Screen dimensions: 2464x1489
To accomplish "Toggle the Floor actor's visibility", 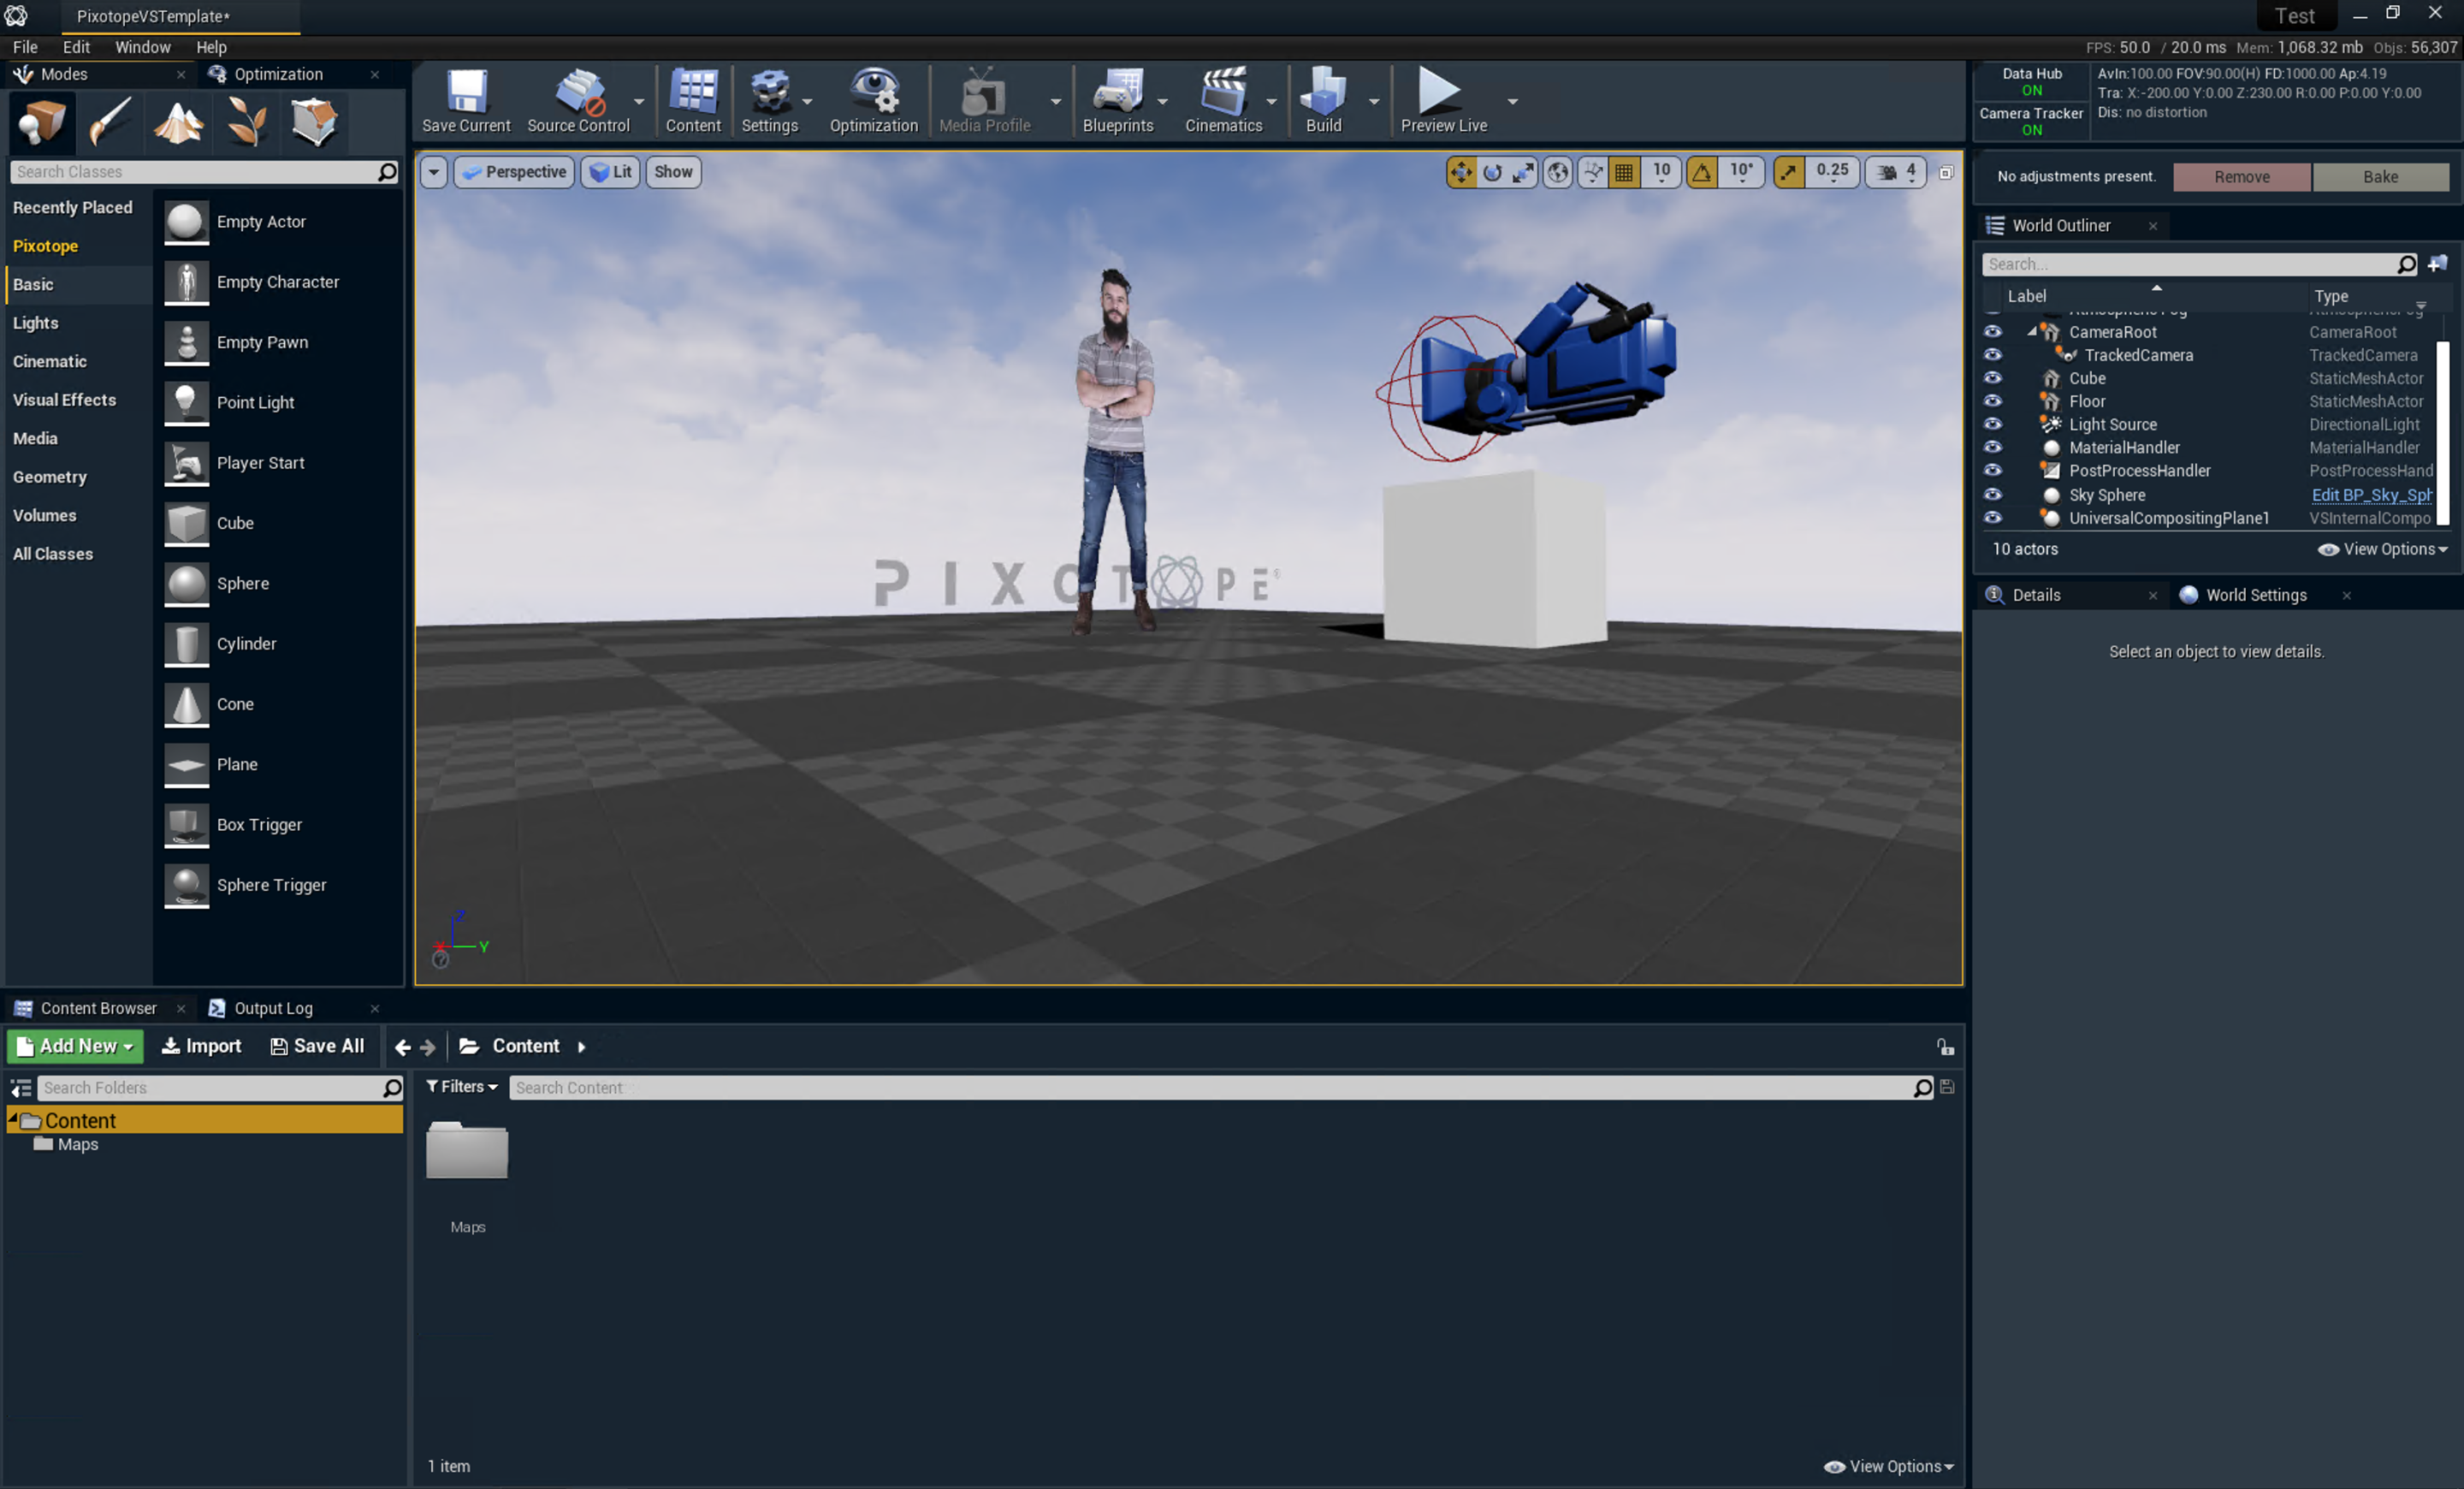I will (1993, 401).
